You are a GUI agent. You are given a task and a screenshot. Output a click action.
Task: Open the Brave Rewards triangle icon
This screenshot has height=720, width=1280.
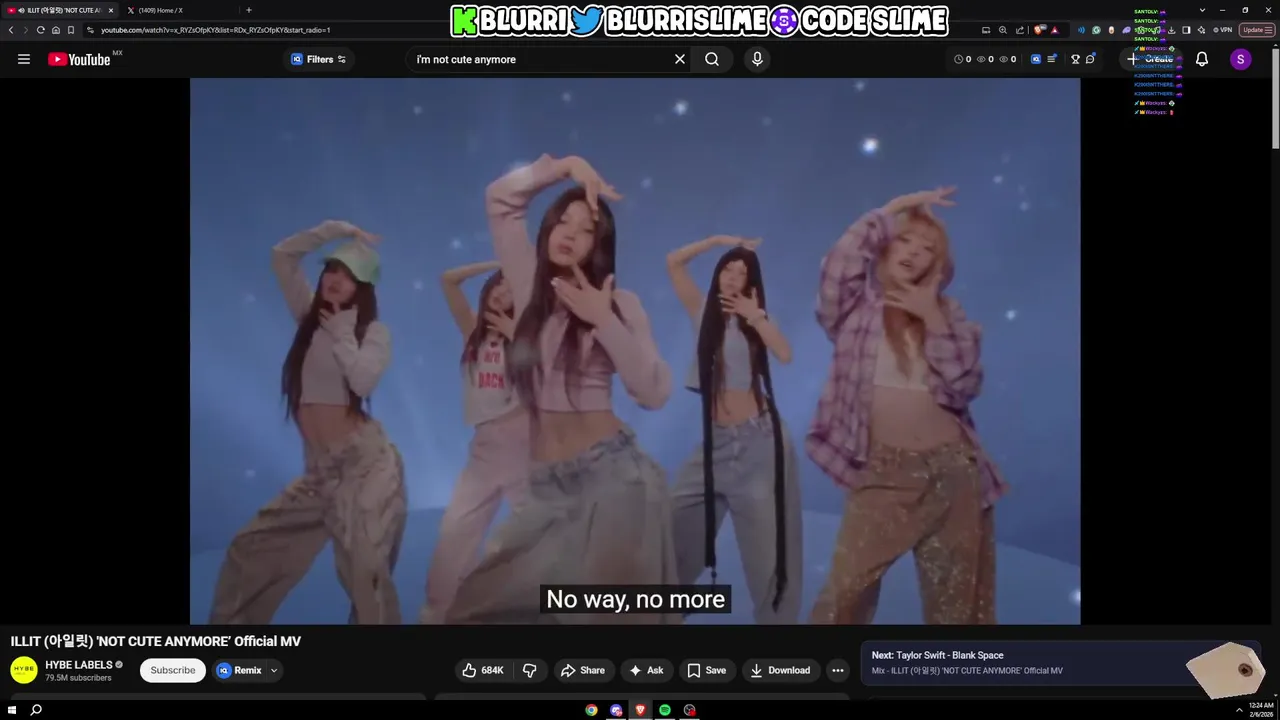[x=1054, y=30]
